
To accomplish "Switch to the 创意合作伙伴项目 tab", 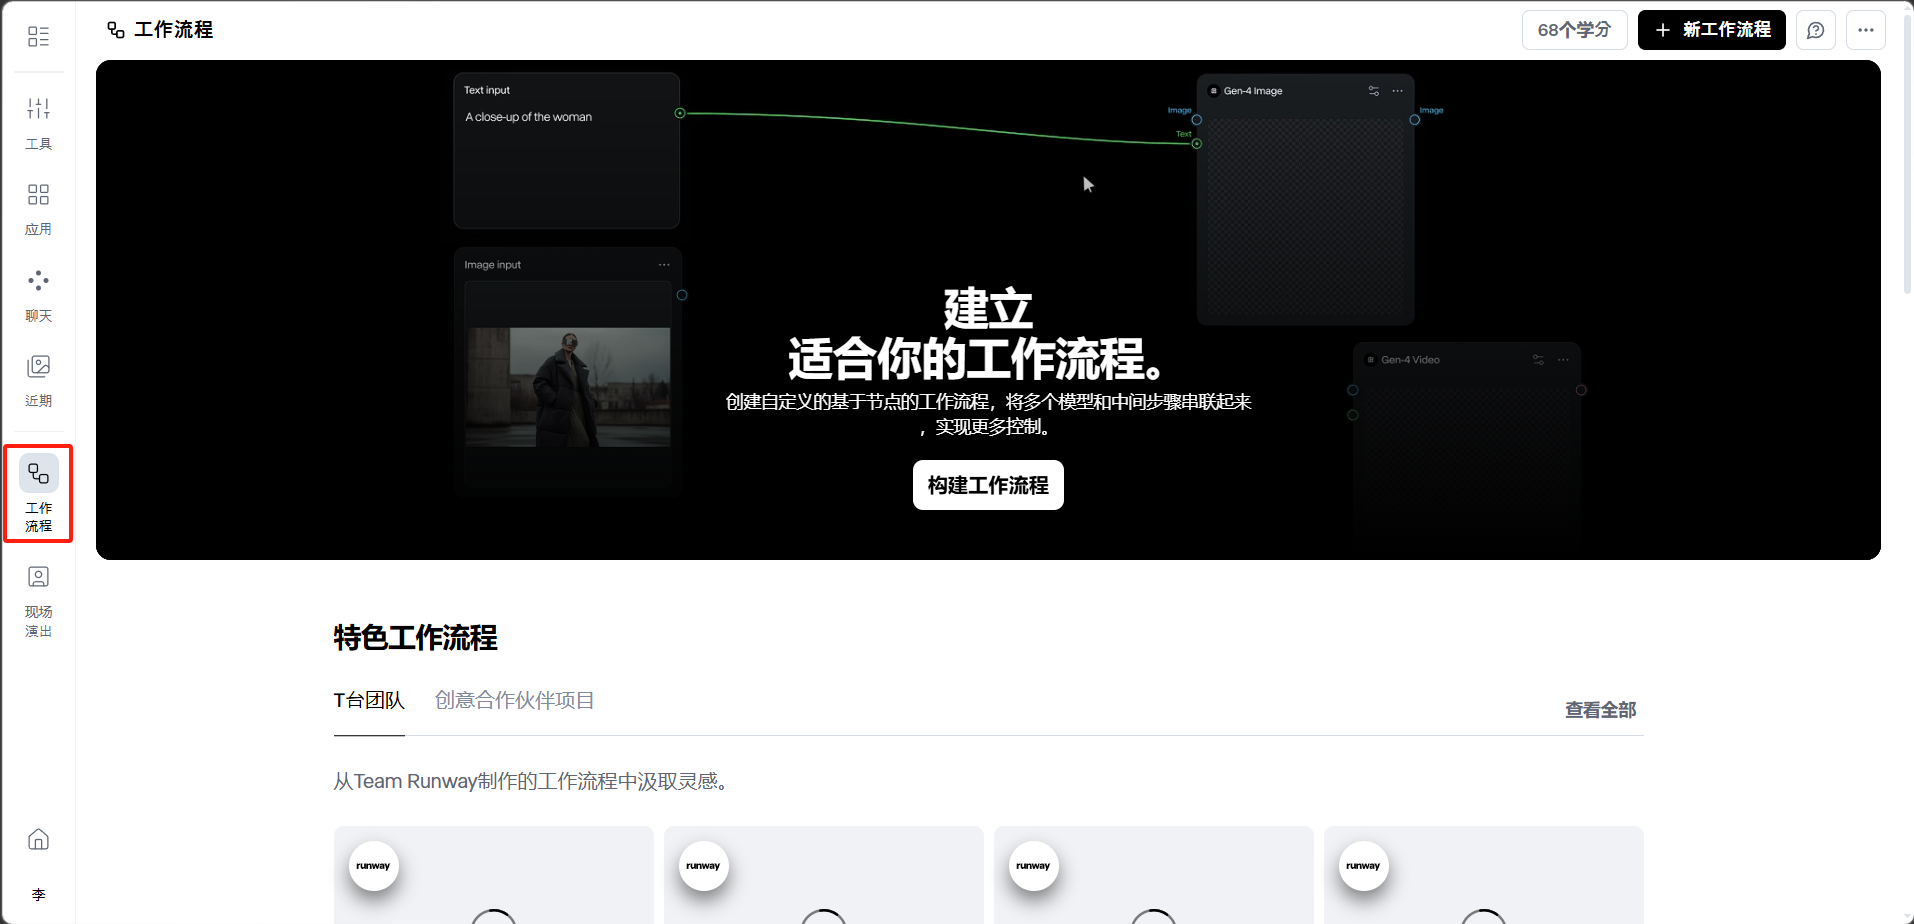I will pyautogui.click(x=514, y=701).
